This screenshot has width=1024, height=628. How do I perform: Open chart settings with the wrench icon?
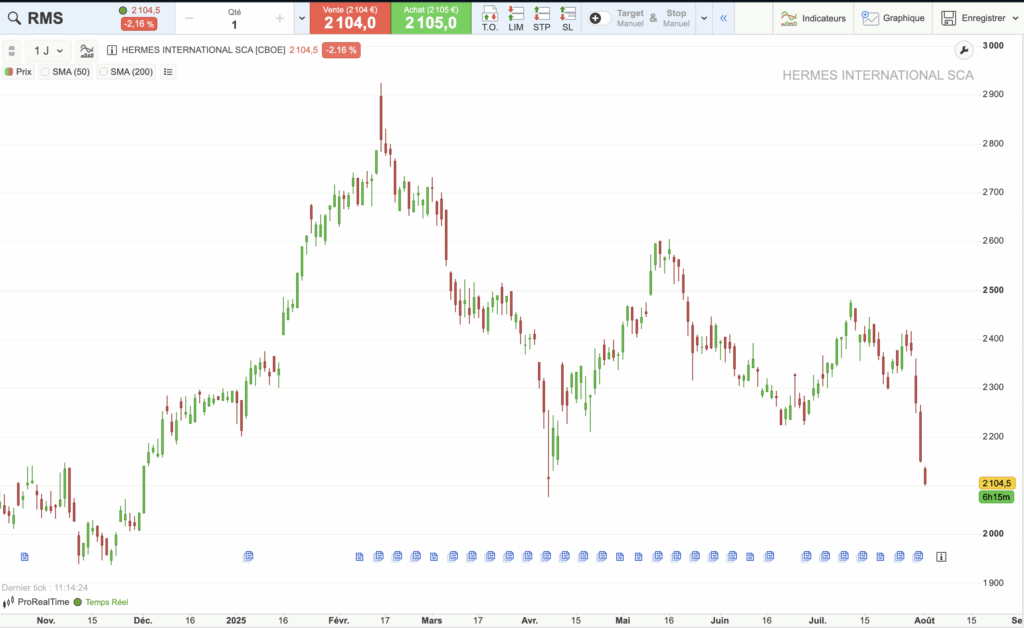pyautogui.click(x=964, y=50)
